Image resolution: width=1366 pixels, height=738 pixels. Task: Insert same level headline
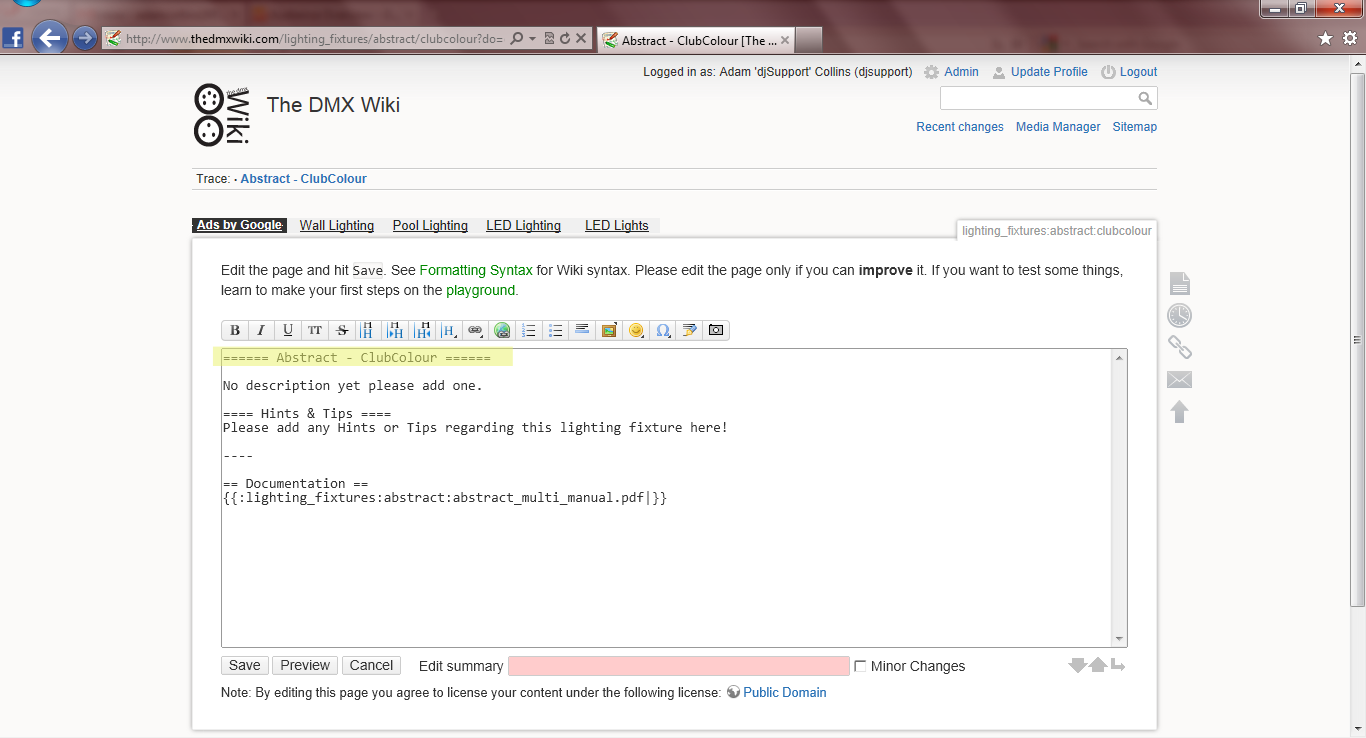367,330
